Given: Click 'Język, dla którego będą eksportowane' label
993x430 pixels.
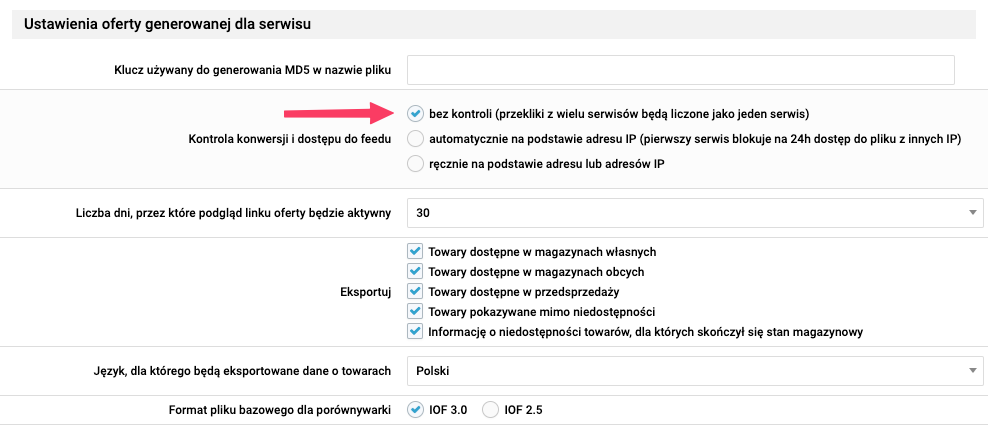Looking at the screenshot, I should (x=242, y=371).
